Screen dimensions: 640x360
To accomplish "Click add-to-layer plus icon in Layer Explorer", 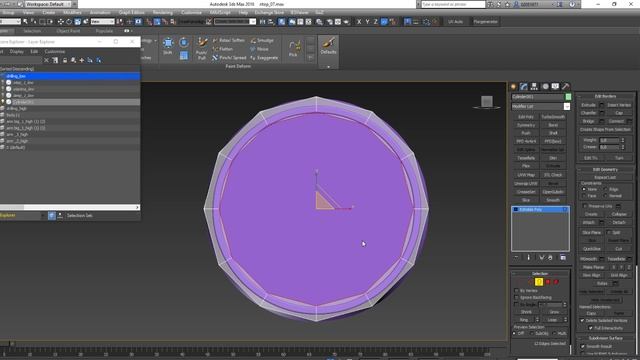I will (82, 60).
